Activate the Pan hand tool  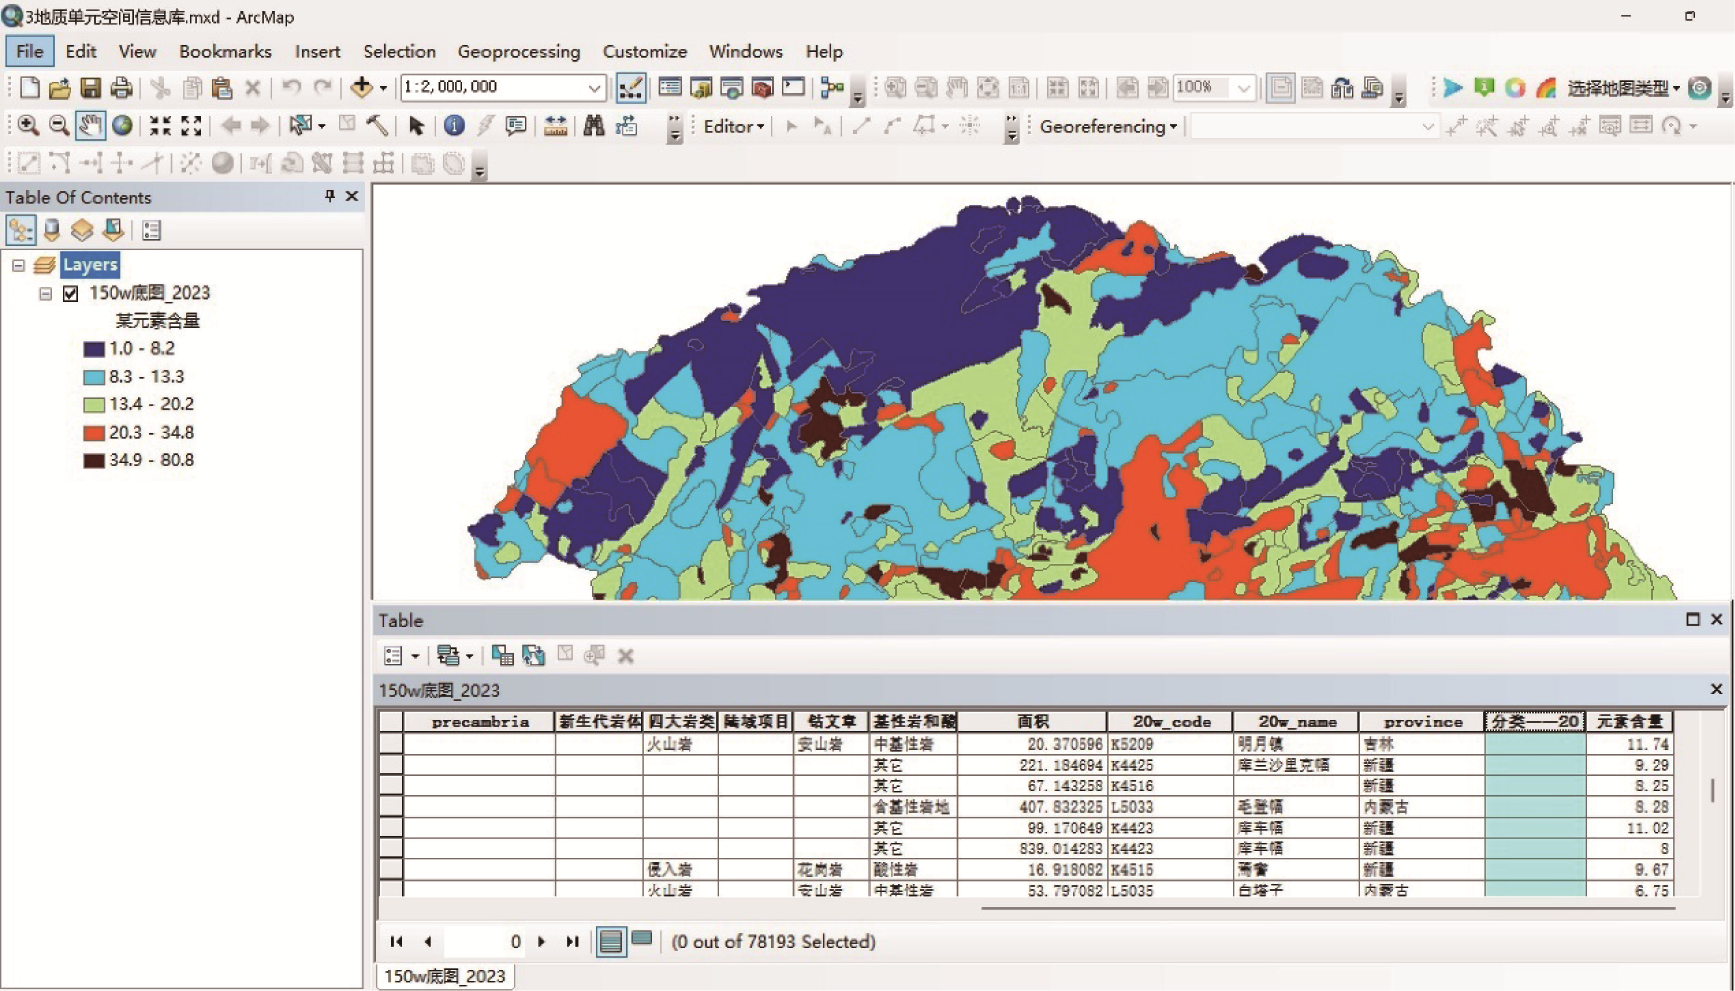(90, 125)
